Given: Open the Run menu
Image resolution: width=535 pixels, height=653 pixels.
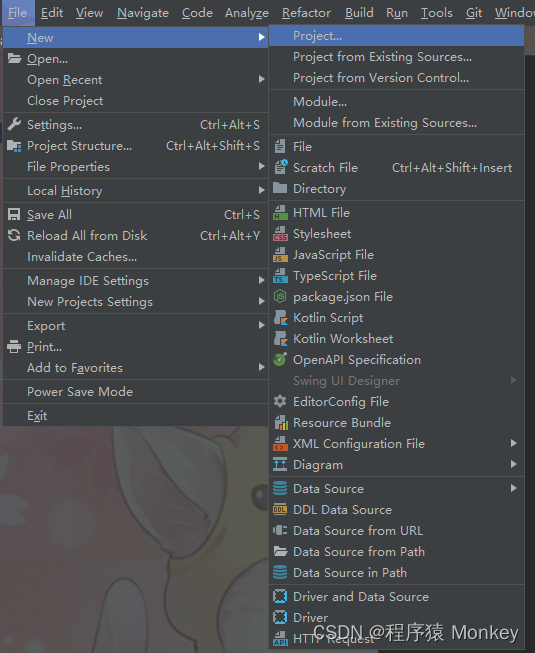Looking at the screenshot, I should [397, 13].
